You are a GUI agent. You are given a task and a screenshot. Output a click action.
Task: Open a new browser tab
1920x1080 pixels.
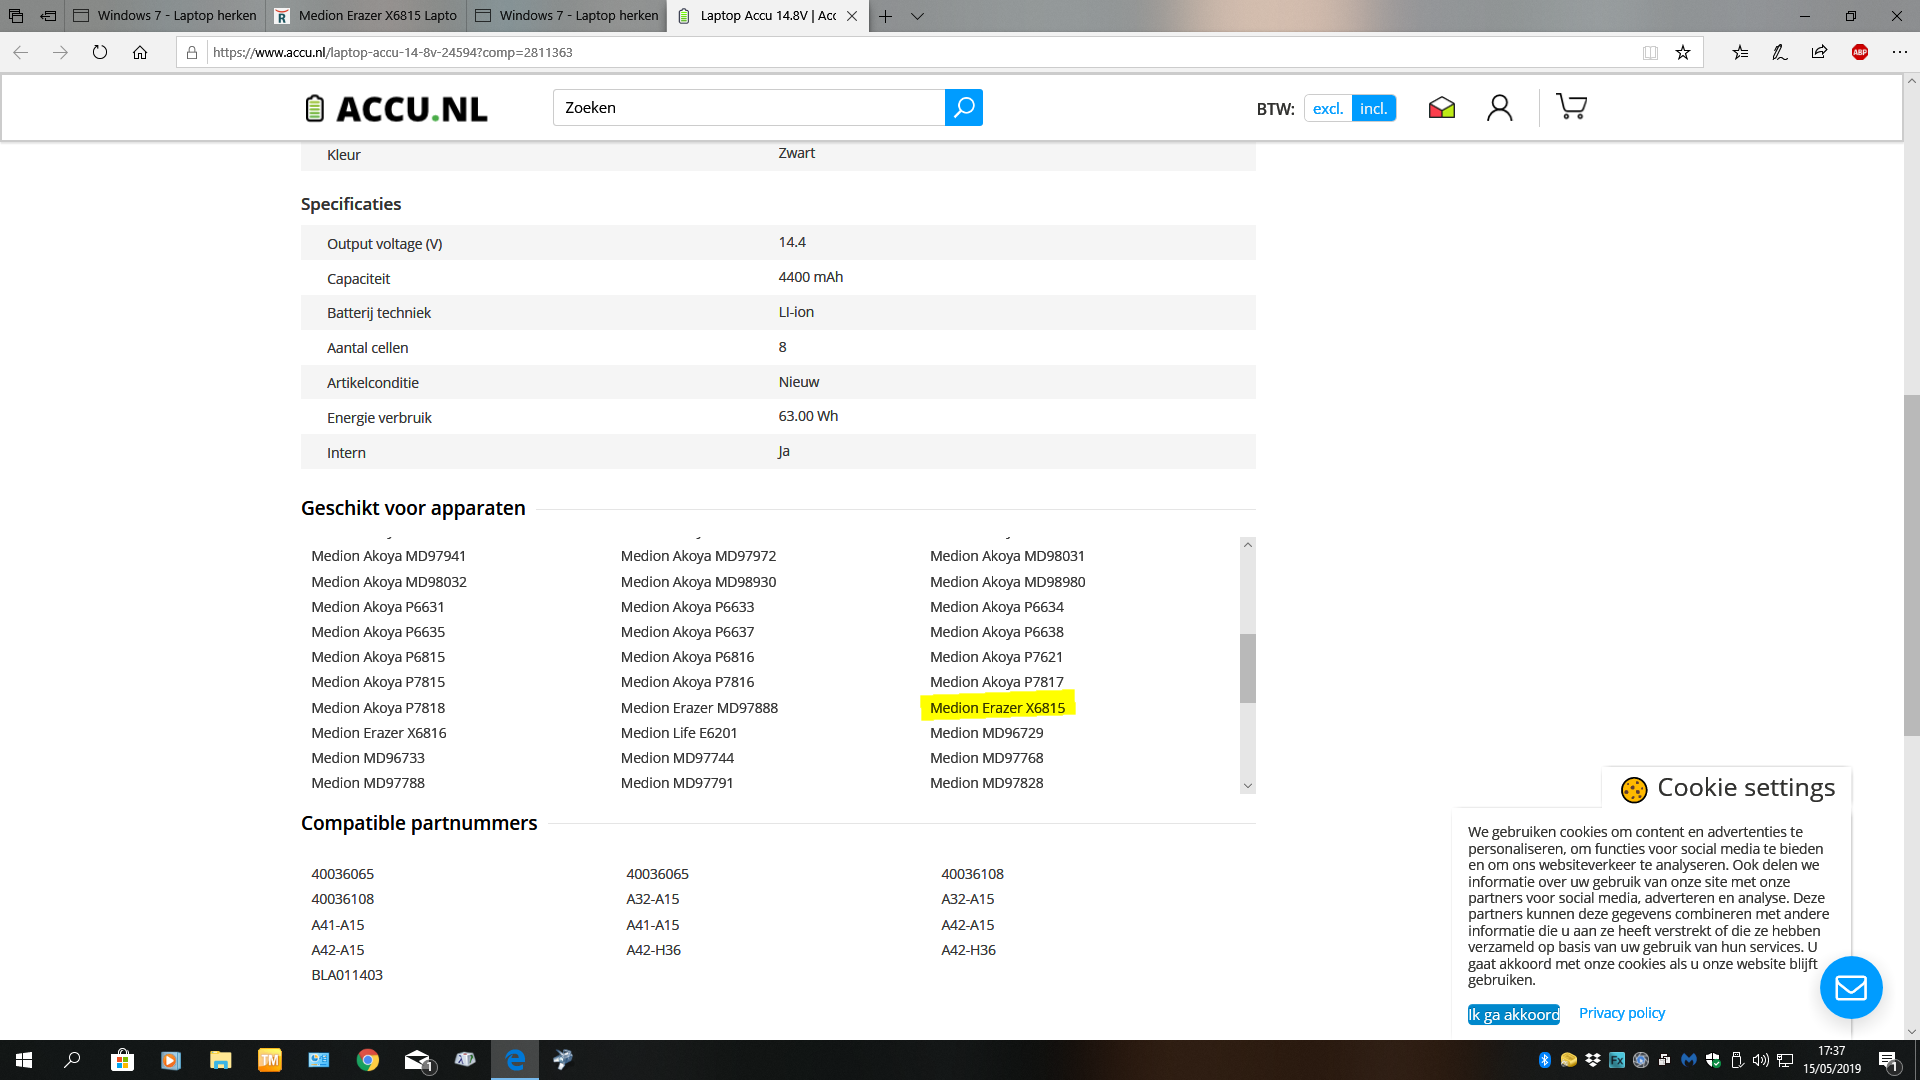click(885, 16)
